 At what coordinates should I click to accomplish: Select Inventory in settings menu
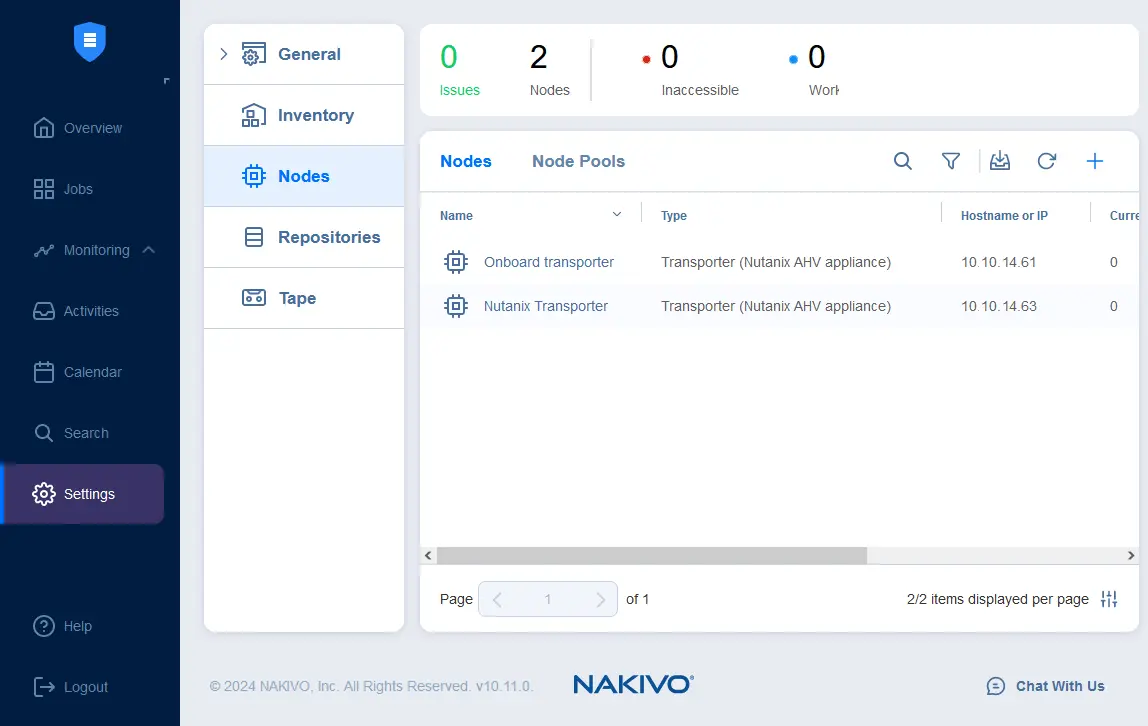(x=304, y=116)
